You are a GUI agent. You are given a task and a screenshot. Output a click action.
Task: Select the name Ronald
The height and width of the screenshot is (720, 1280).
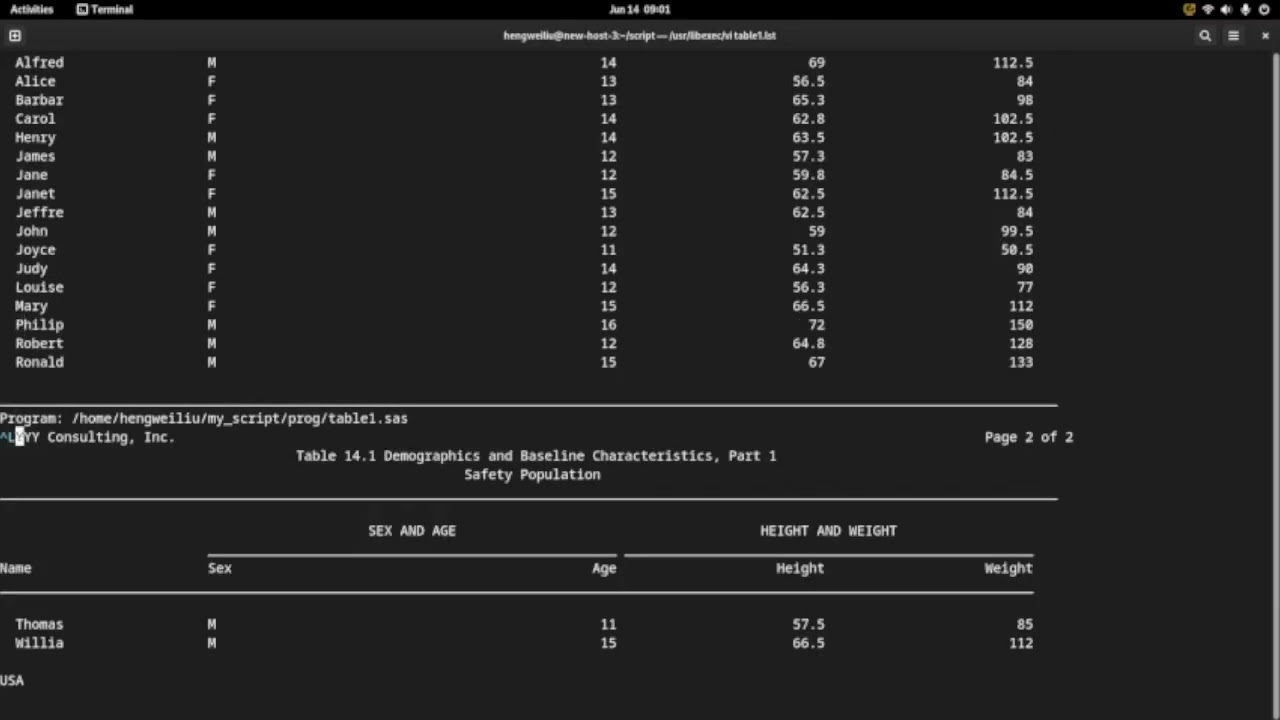(x=39, y=362)
